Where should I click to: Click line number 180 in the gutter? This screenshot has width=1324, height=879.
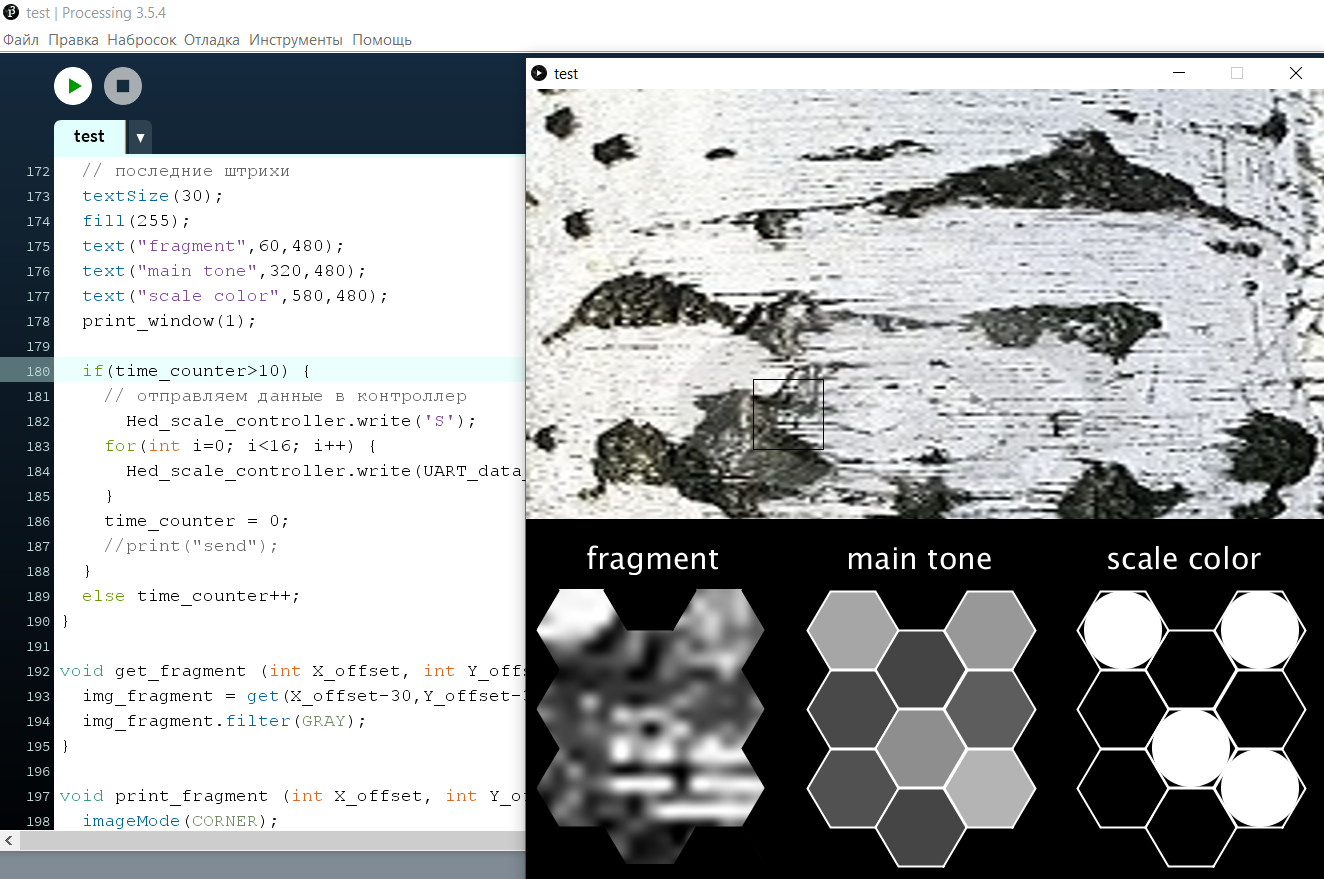(38, 371)
